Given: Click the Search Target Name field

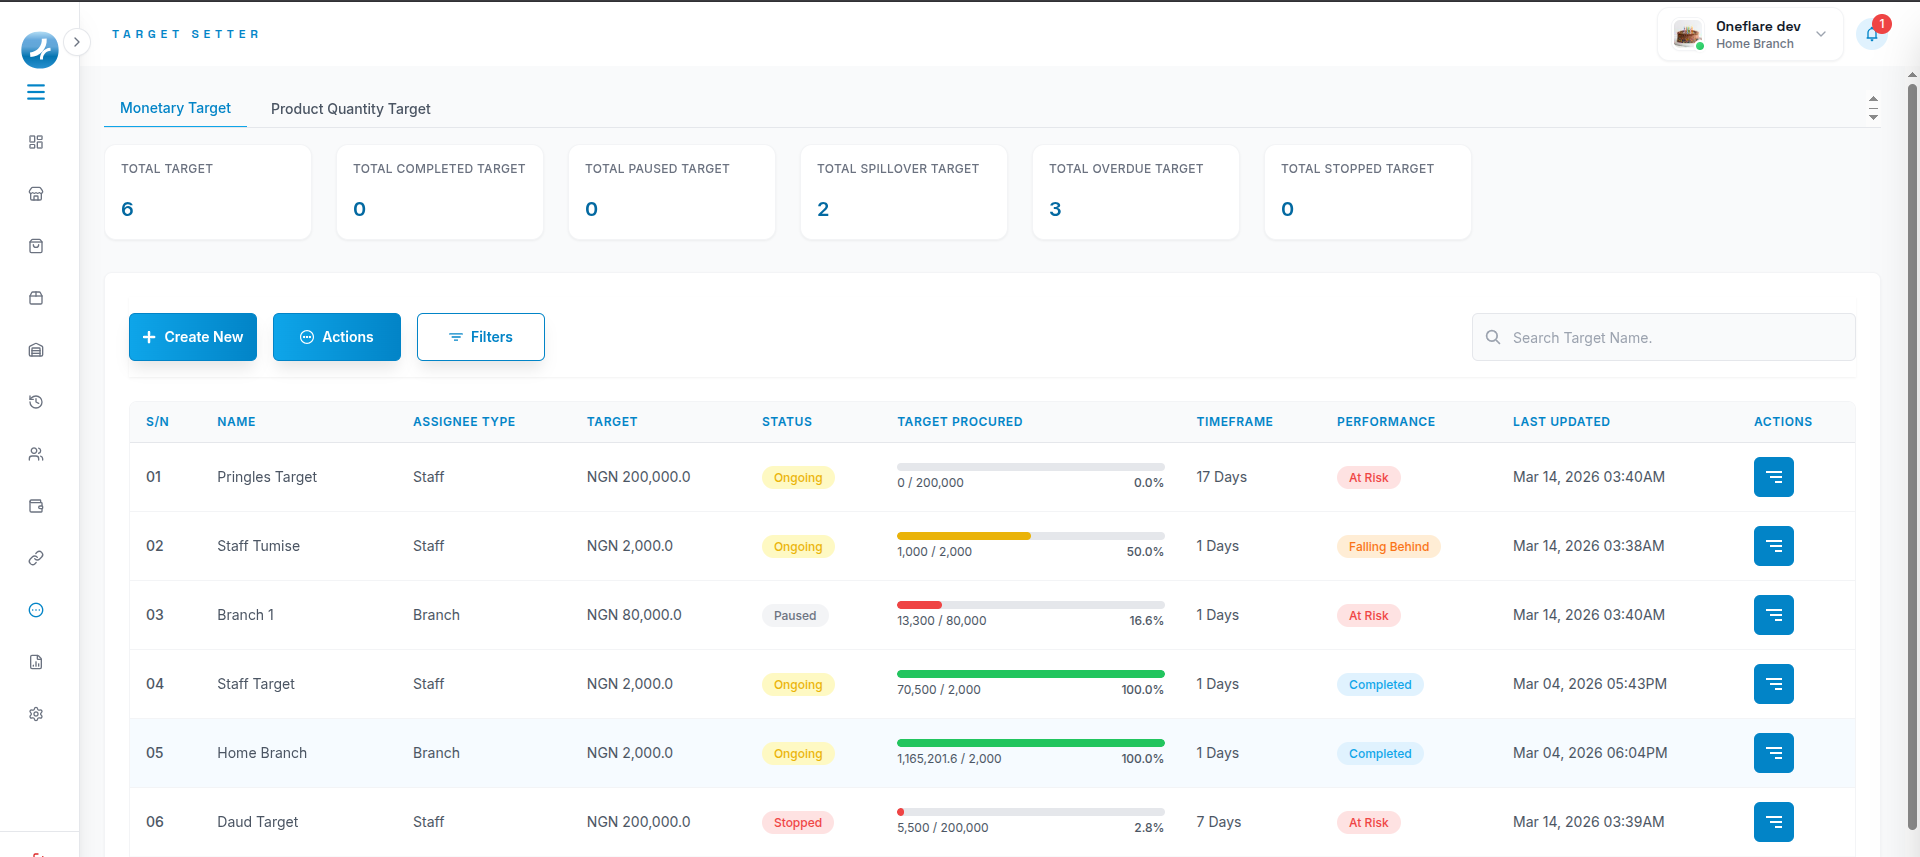Looking at the screenshot, I should point(1664,338).
